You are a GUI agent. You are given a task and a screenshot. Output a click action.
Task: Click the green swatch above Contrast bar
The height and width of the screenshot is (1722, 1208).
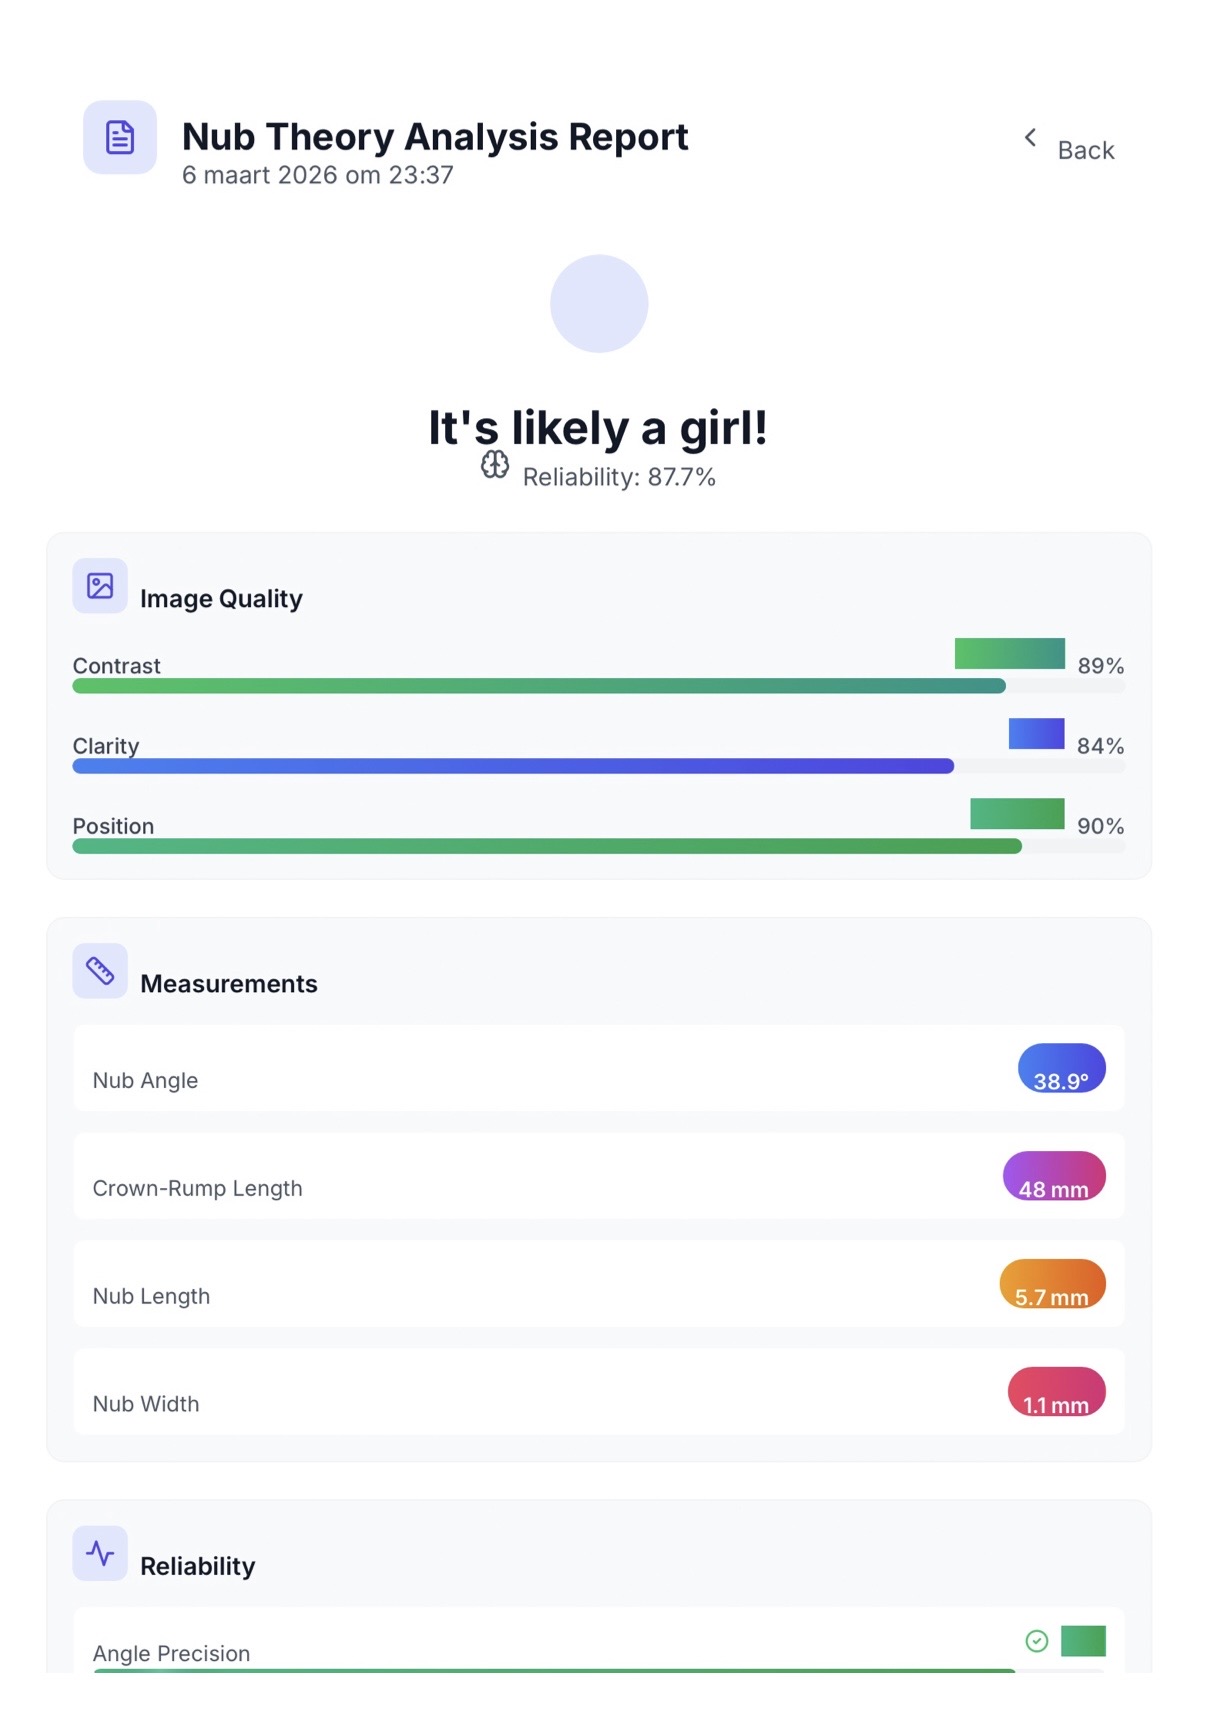1009,653
